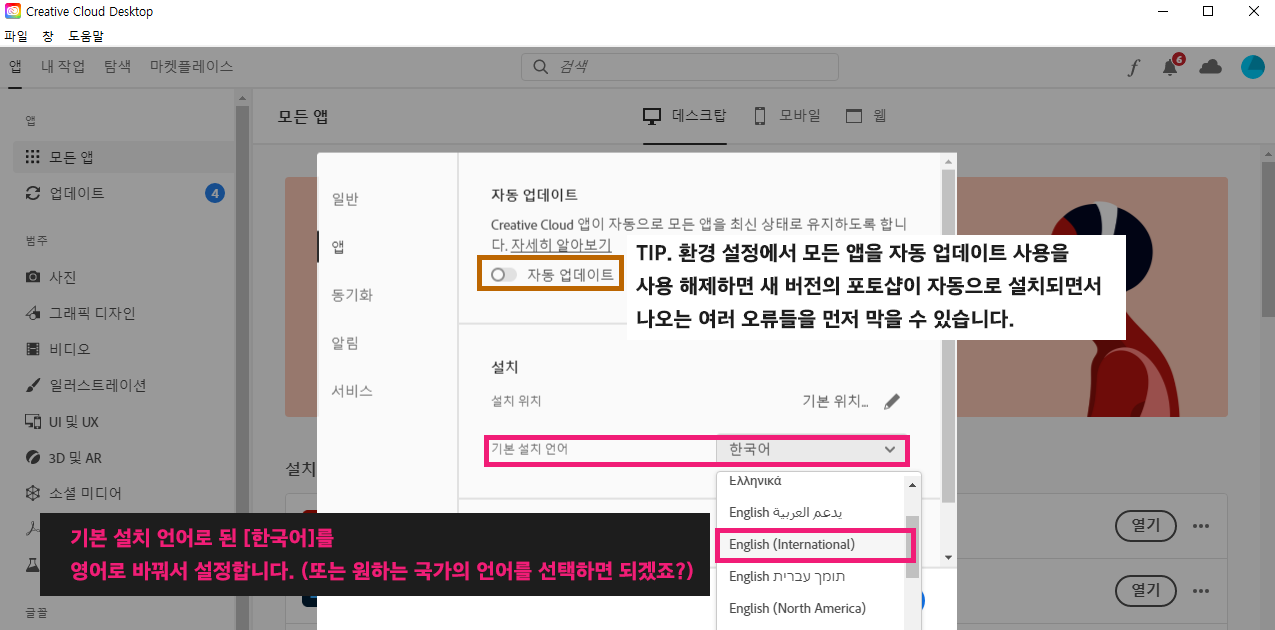Click the update count badge 4
This screenshot has width=1275, height=630.
[x=214, y=193]
